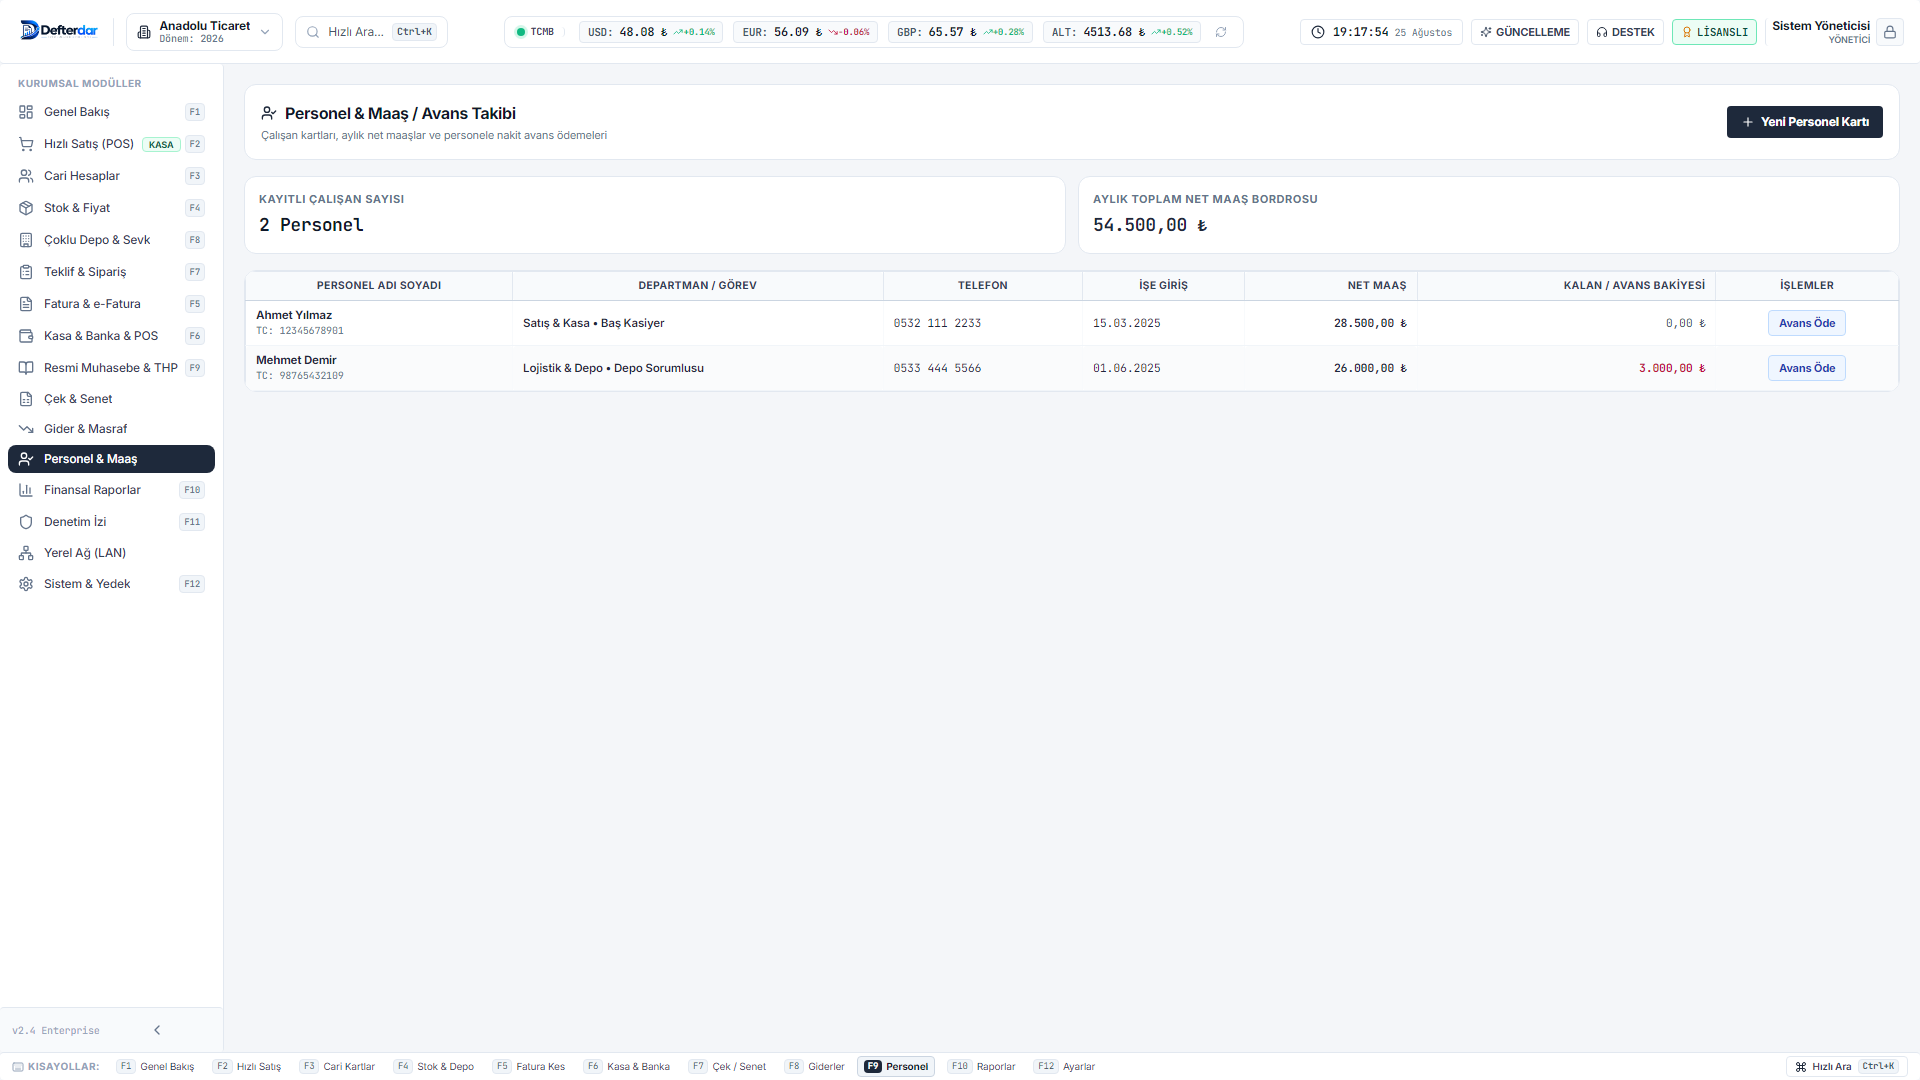Click the lock icon next to Sistem Yöneticisi
Viewport: 1920px width, 1080px height.
pyautogui.click(x=1890, y=32)
